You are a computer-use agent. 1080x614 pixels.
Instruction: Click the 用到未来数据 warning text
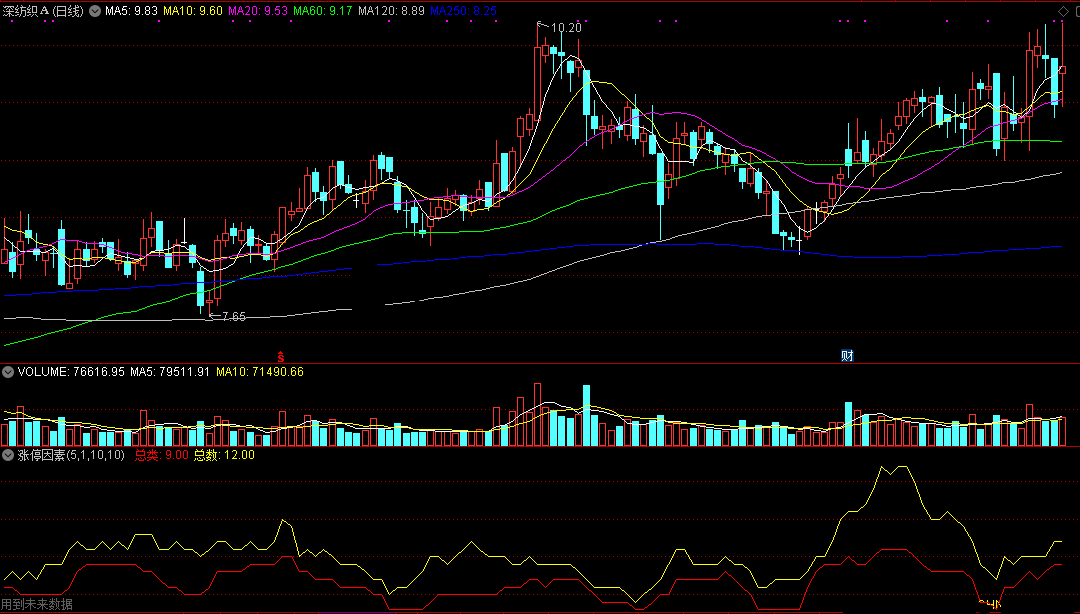point(37,605)
